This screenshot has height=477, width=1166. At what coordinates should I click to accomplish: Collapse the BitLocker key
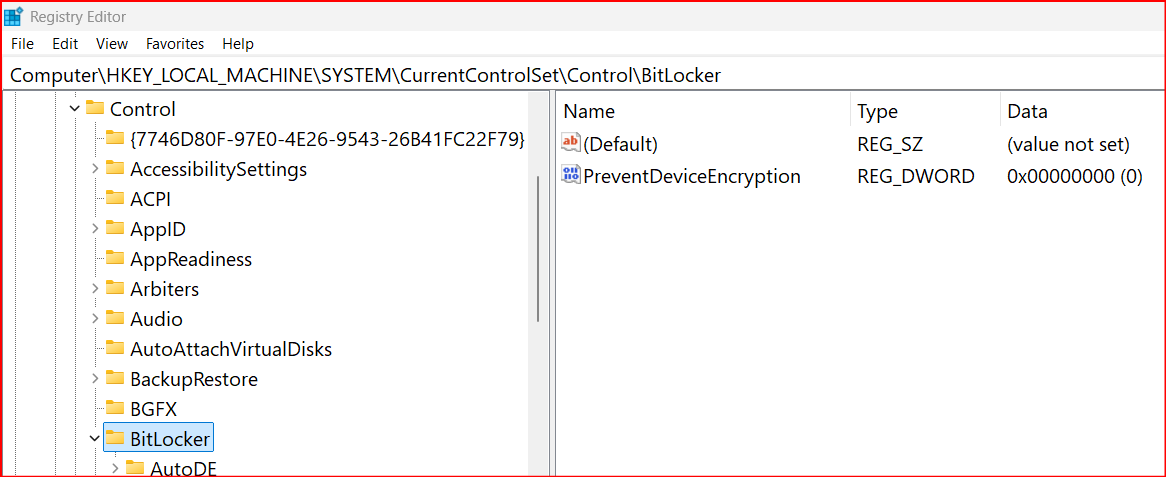pos(95,438)
